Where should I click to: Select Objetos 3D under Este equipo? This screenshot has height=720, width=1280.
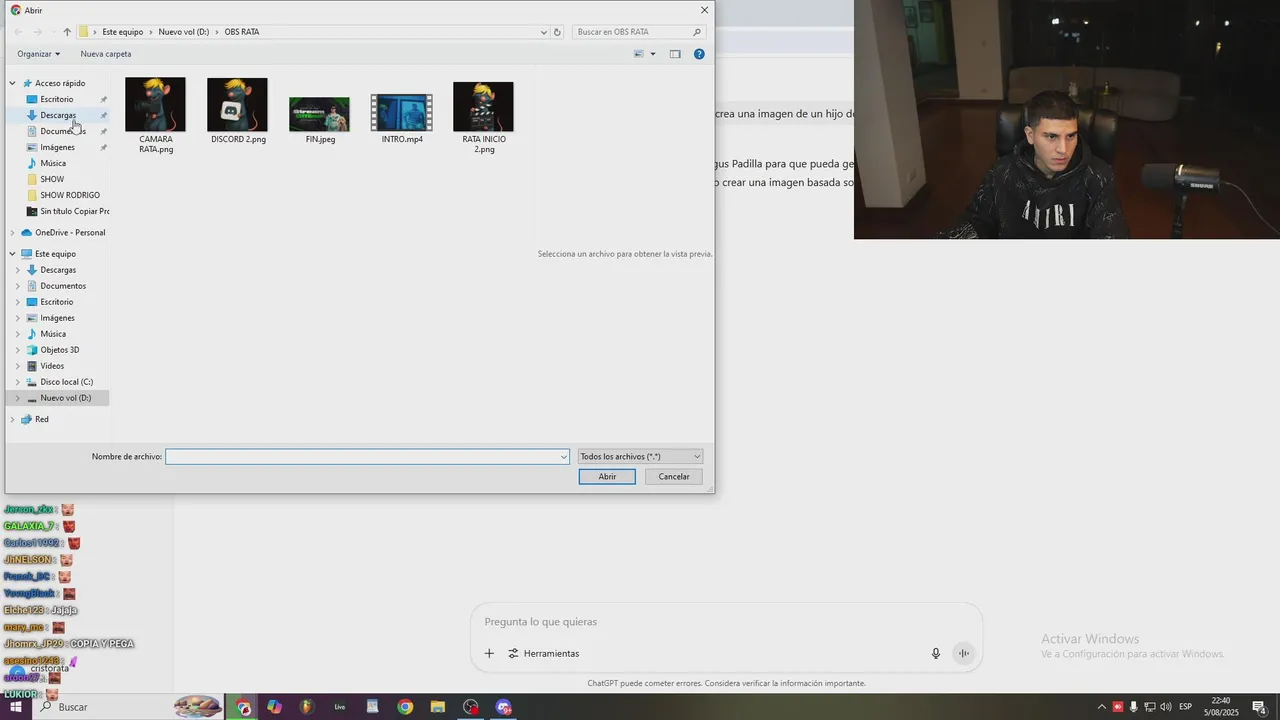pos(60,350)
